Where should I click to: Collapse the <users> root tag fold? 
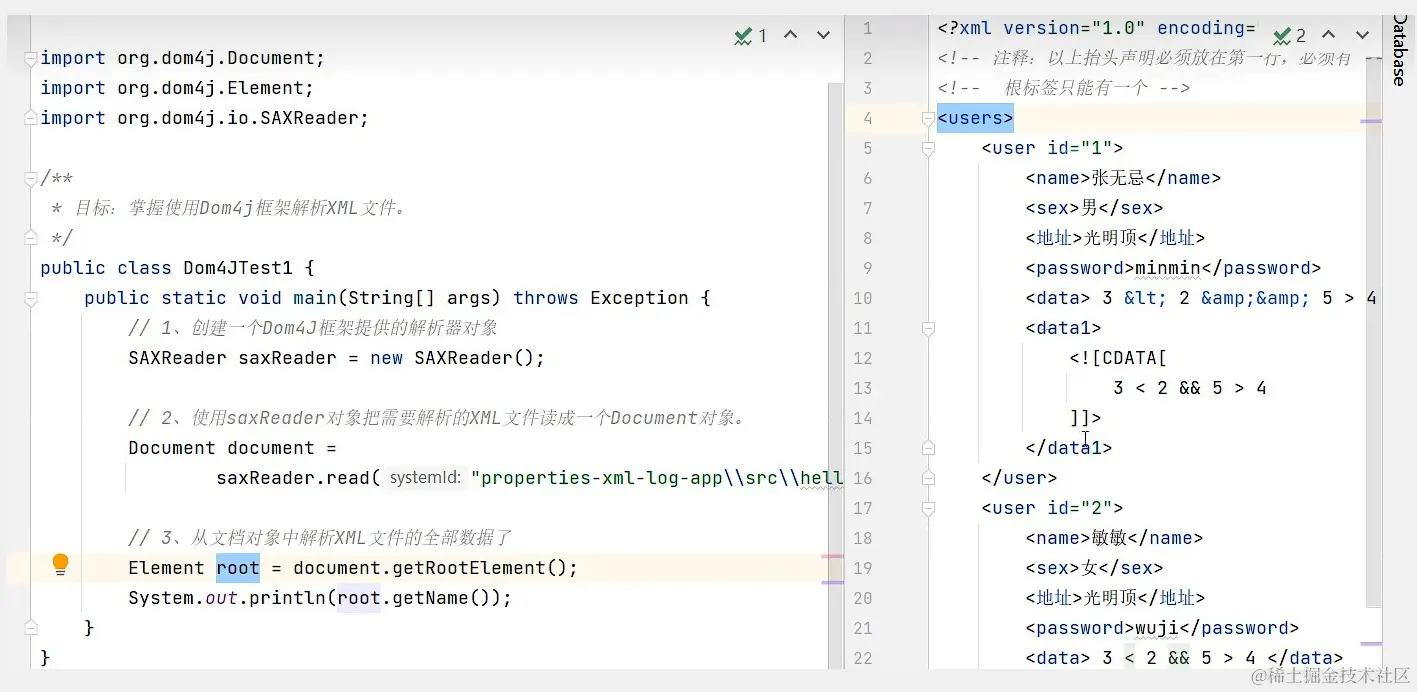tap(928, 118)
